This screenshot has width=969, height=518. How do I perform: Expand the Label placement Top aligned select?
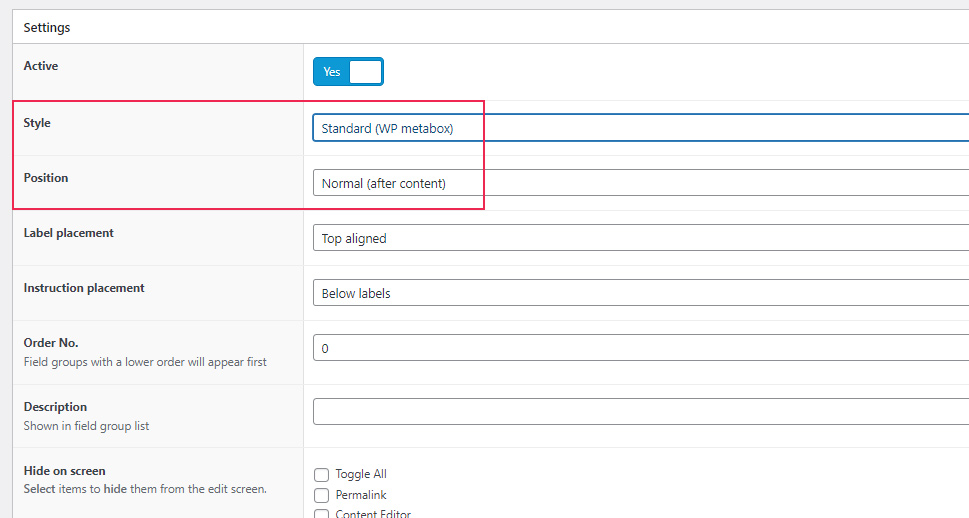tap(641, 238)
